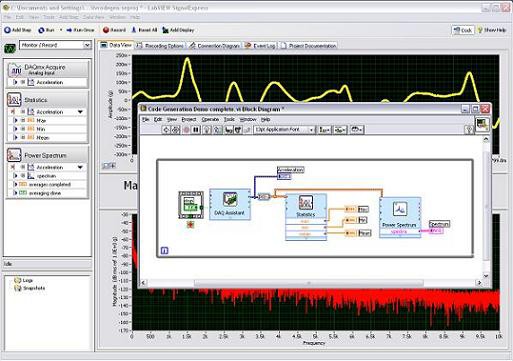Toggle Highlight Execution lightbulb icon
The height and width of the screenshot is (361, 513).
(x=207, y=130)
